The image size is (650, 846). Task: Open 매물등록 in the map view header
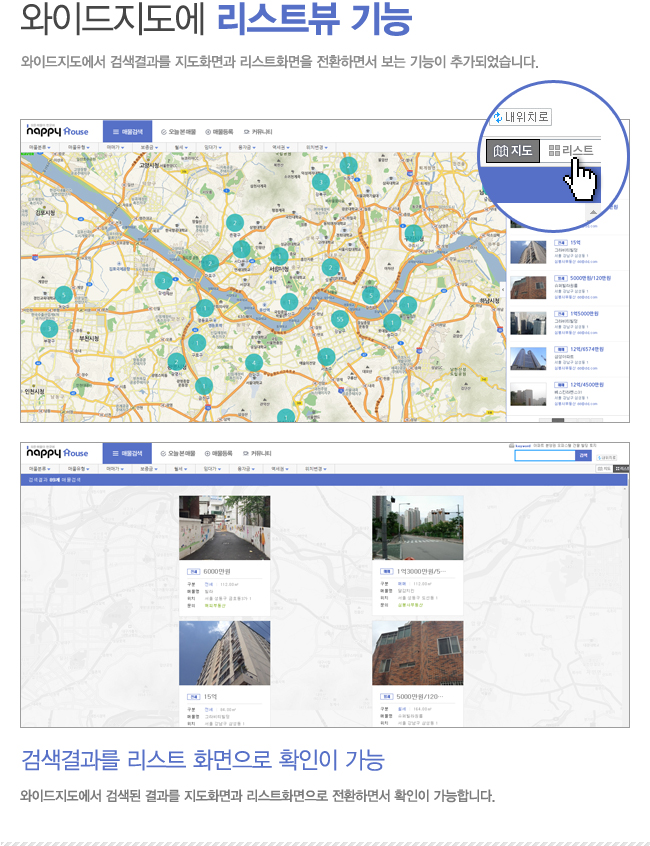pyautogui.click(x=219, y=132)
